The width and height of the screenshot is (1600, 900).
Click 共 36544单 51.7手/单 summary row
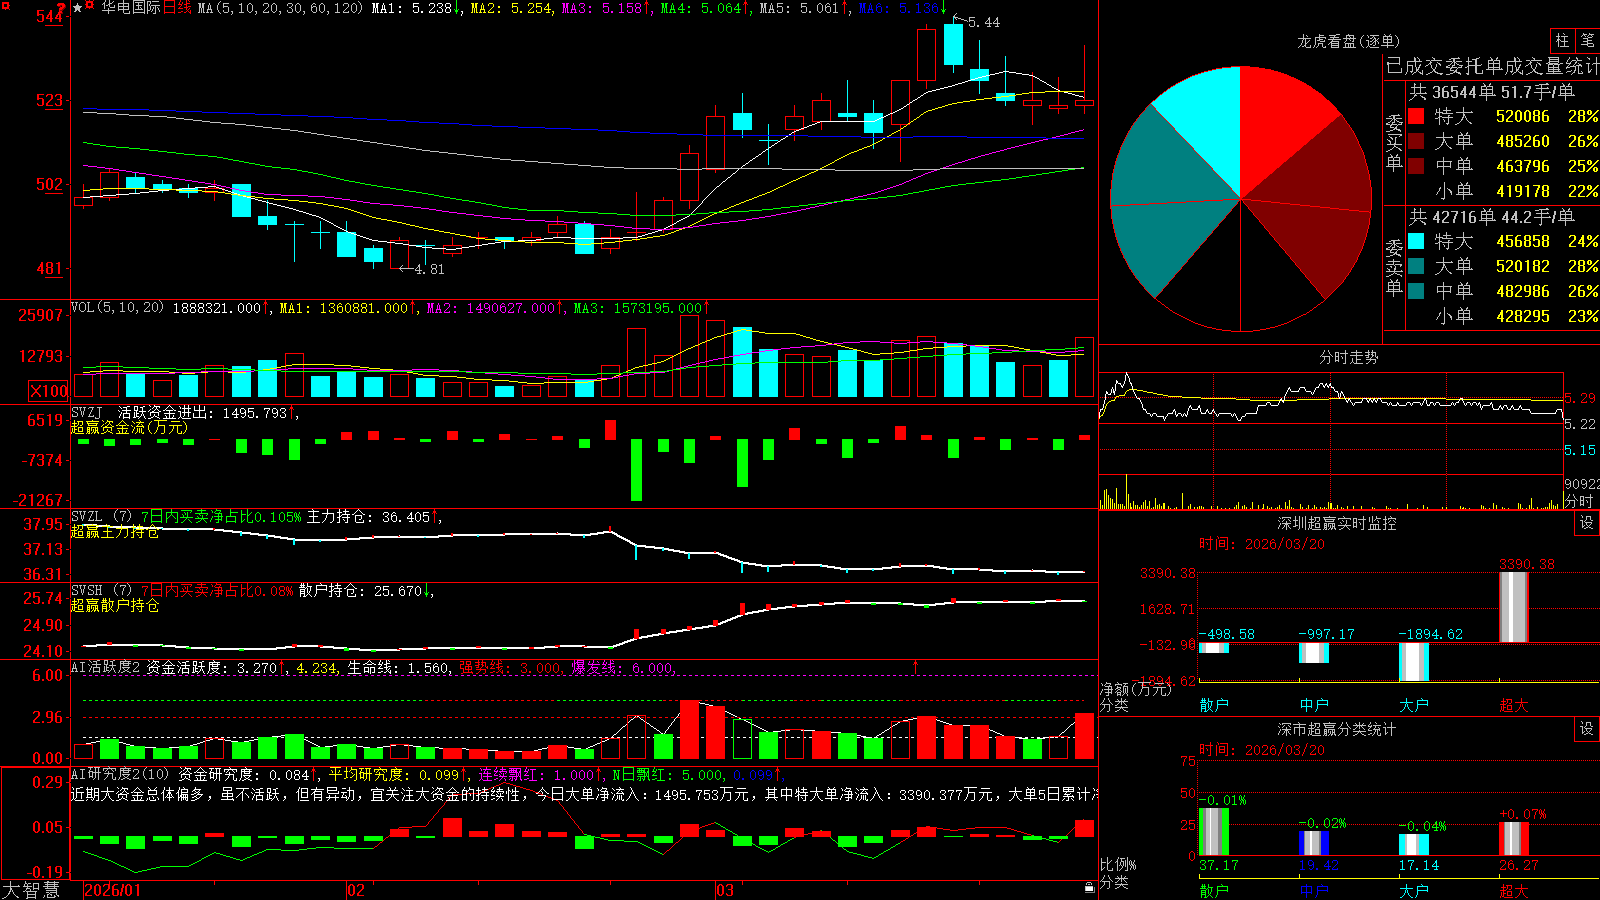click(1491, 92)
